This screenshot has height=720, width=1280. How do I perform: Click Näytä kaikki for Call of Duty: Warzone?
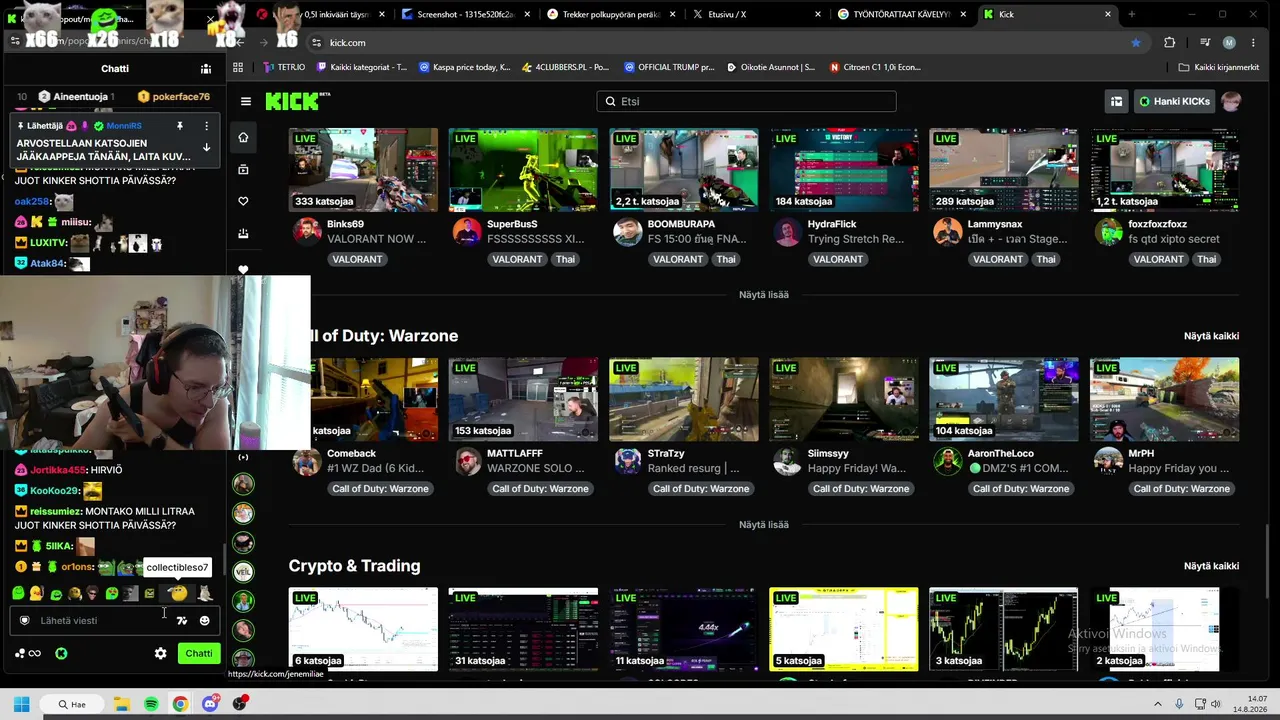1211,336
